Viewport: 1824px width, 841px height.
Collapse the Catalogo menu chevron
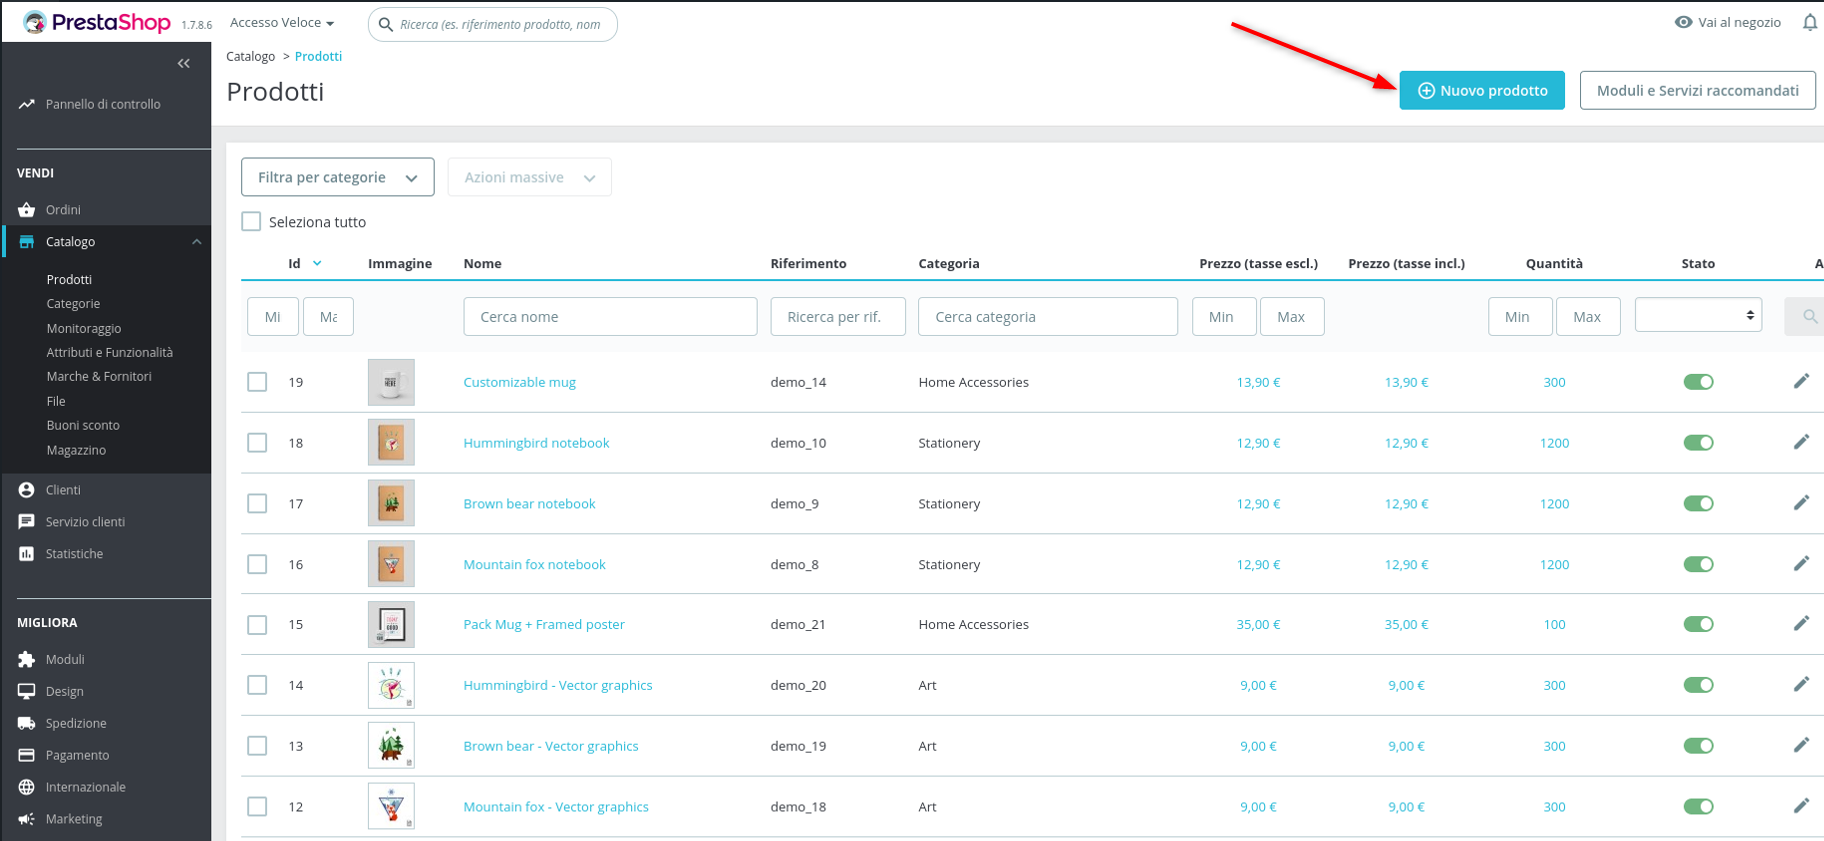(197, 242)
